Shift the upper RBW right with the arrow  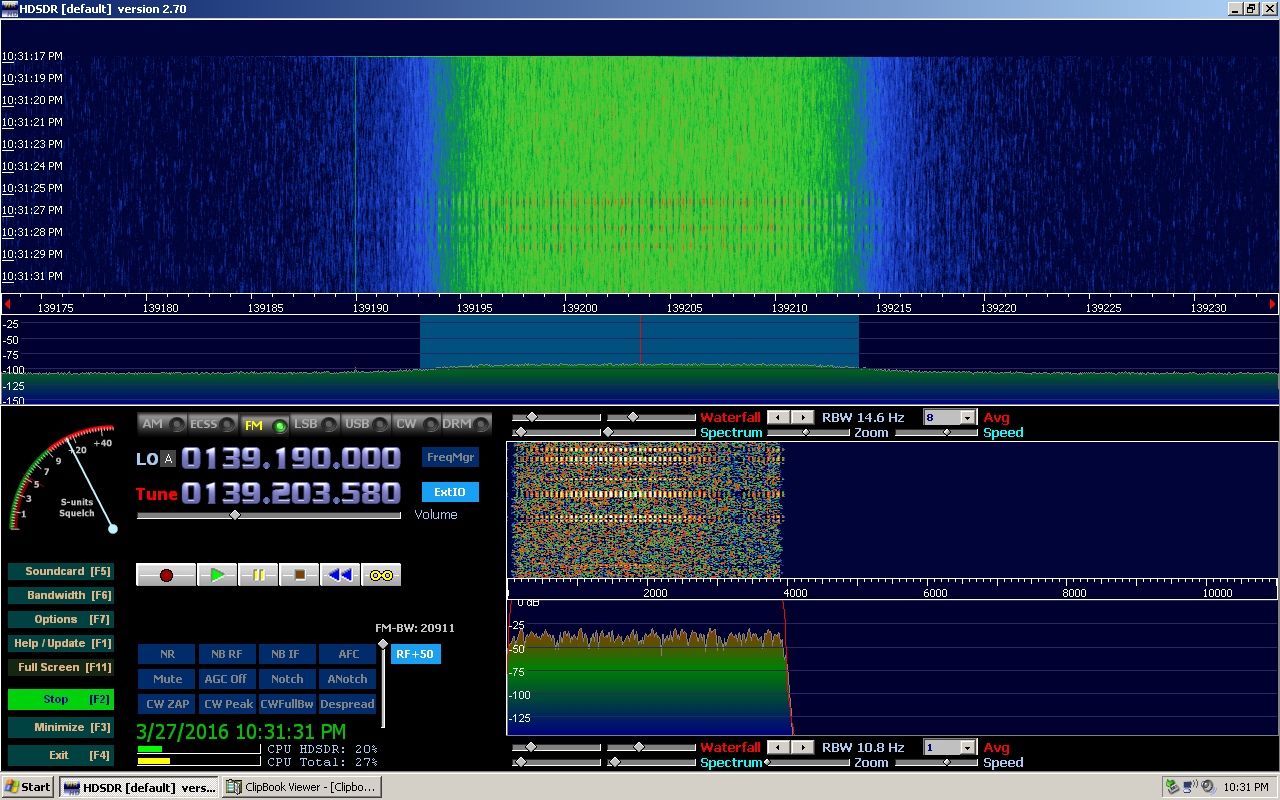(803, 417)
